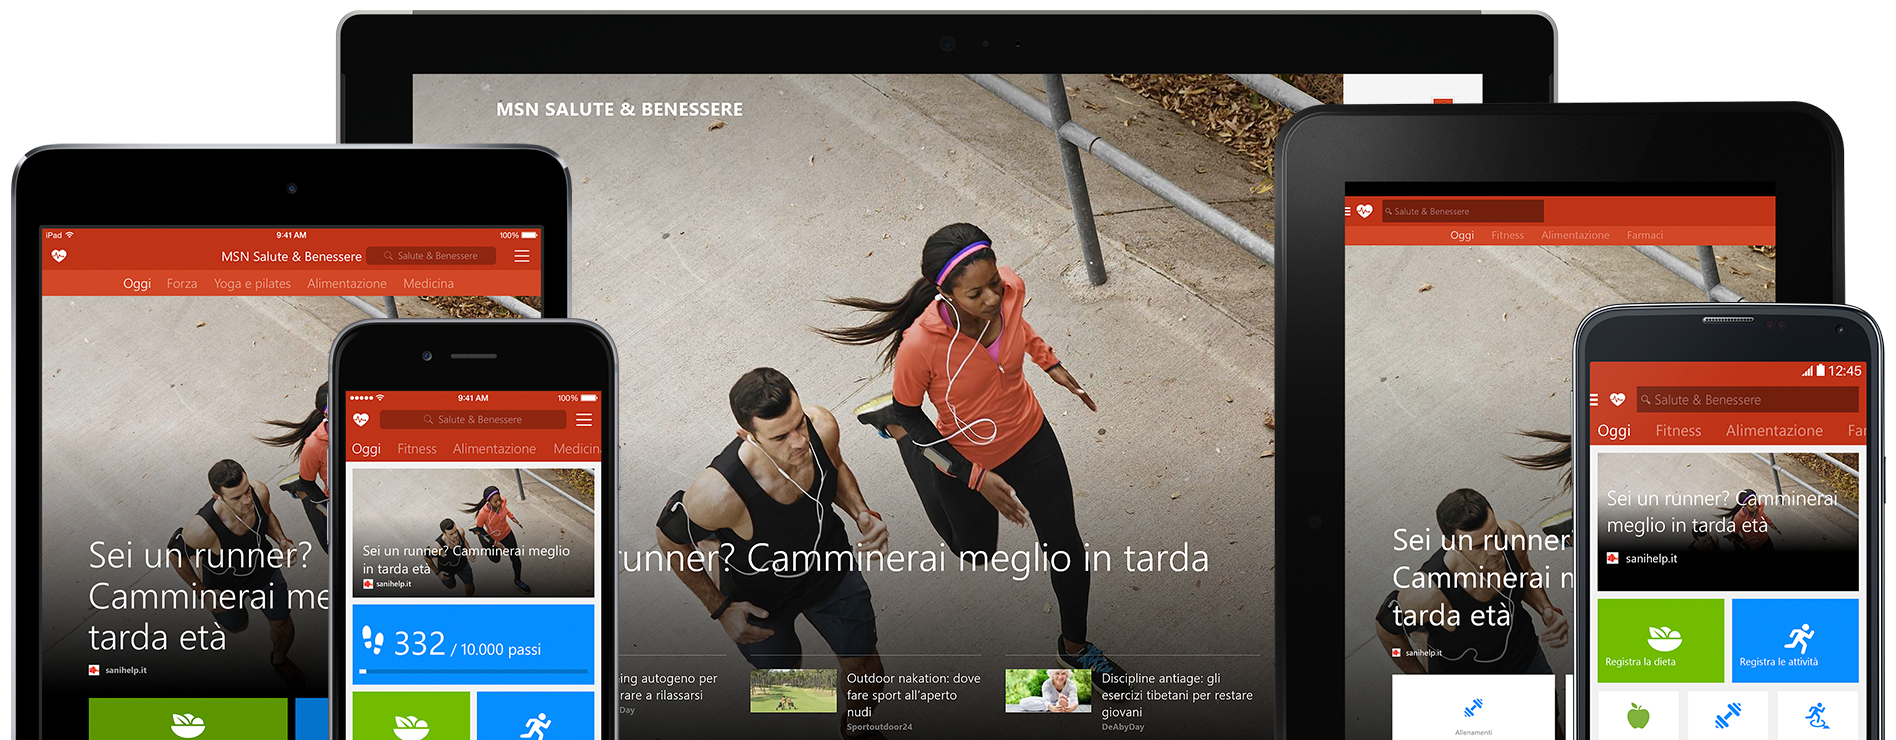
Task: Open the 332 / 10.000 passi step tile
Action: (x=473, y=644)
